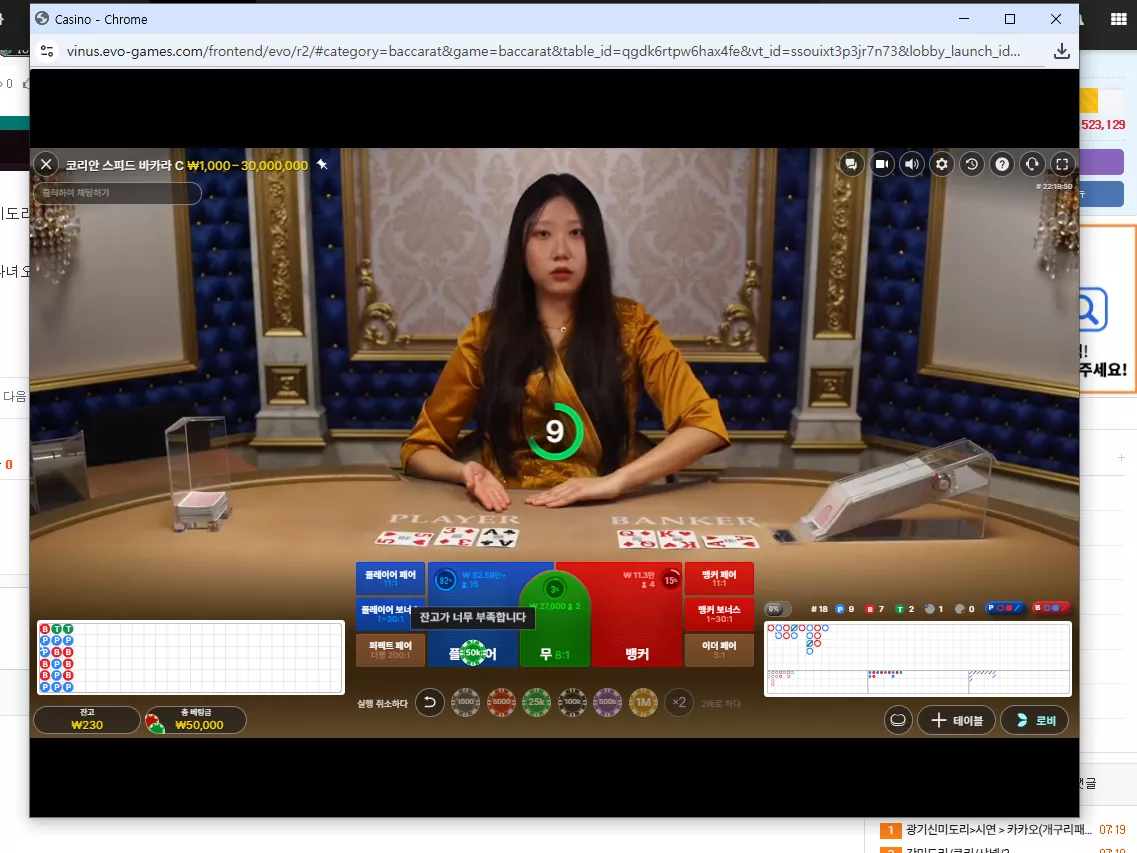Bet on 뱅커 보너스 1~30:1

click(x=719, y=614)
